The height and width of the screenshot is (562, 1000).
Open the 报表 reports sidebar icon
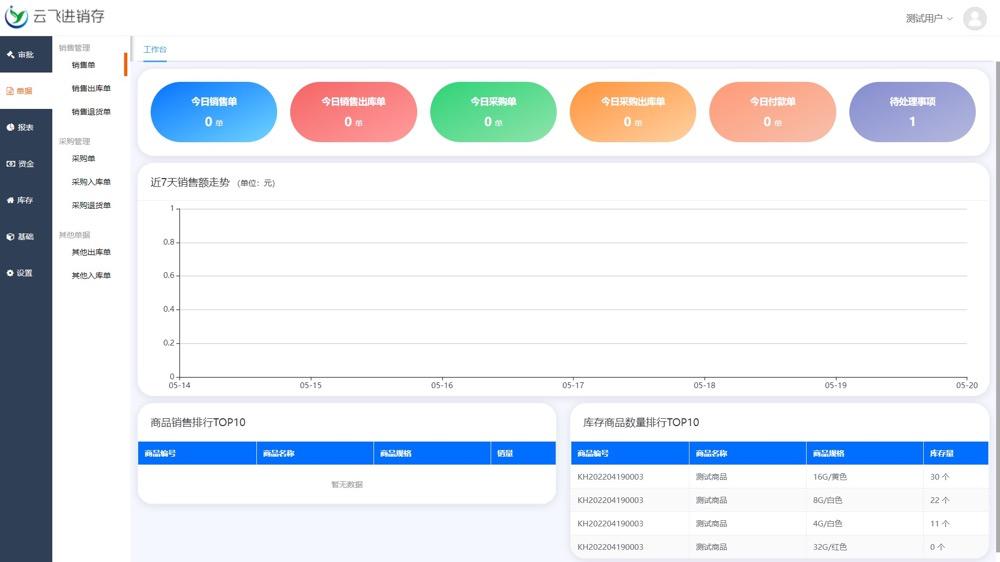pos(11,127)
